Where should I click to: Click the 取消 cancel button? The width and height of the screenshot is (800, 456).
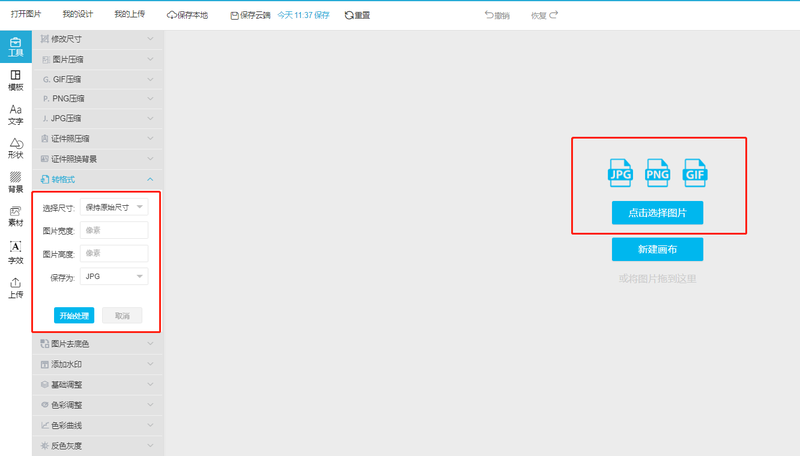122,316
